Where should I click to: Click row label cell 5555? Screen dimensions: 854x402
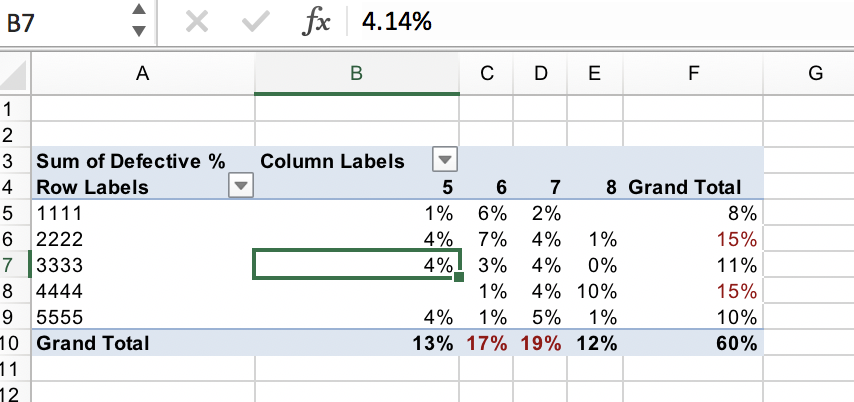pos(143,317)
